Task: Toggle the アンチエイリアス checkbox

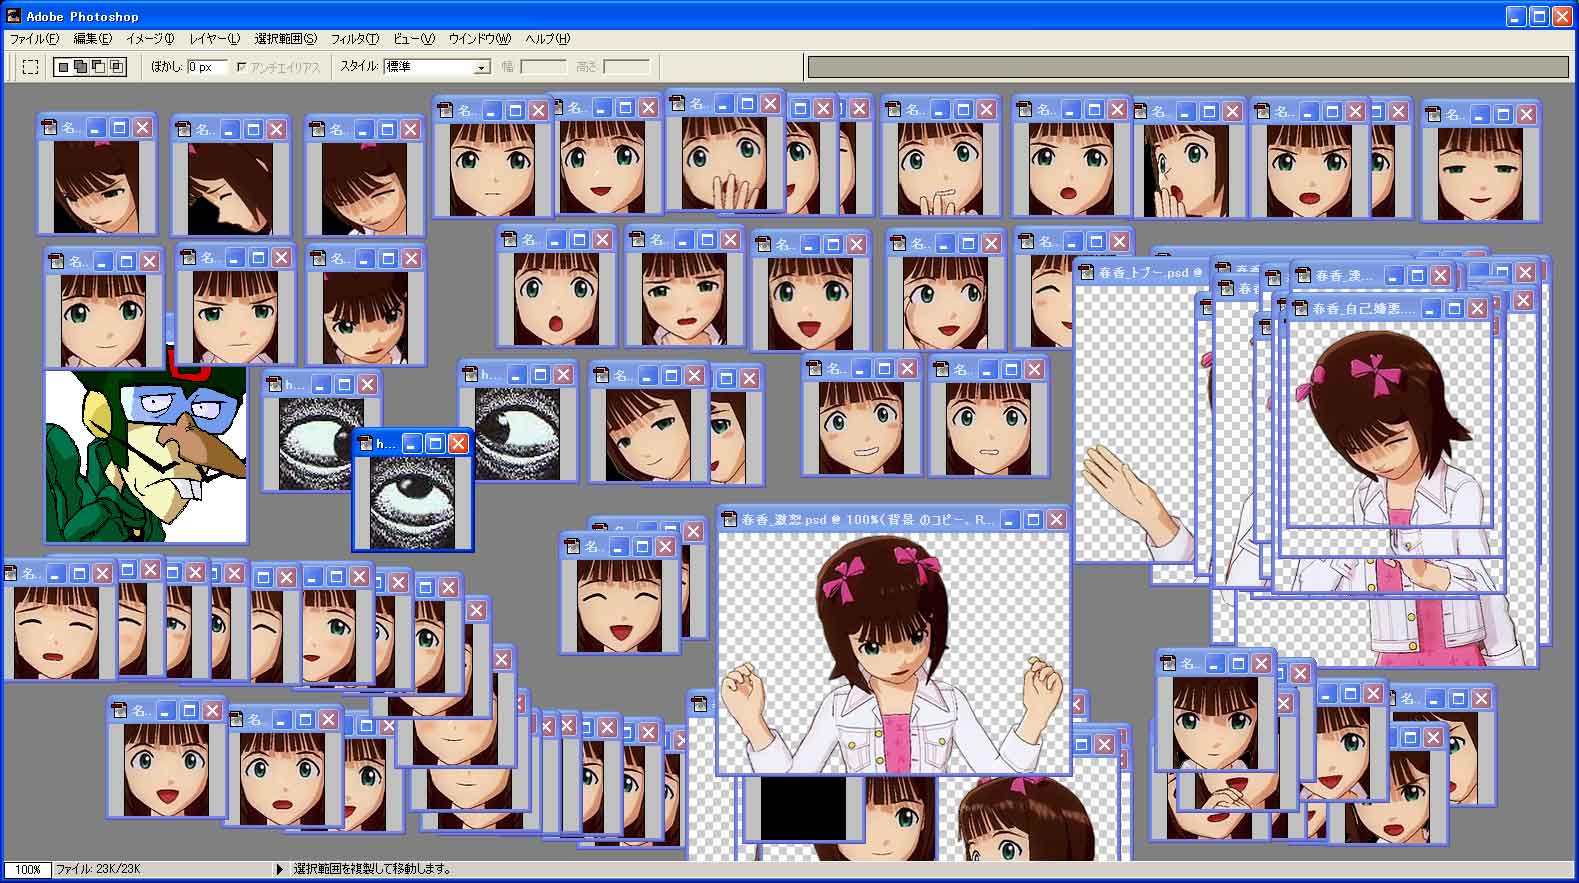Action: 241,67
